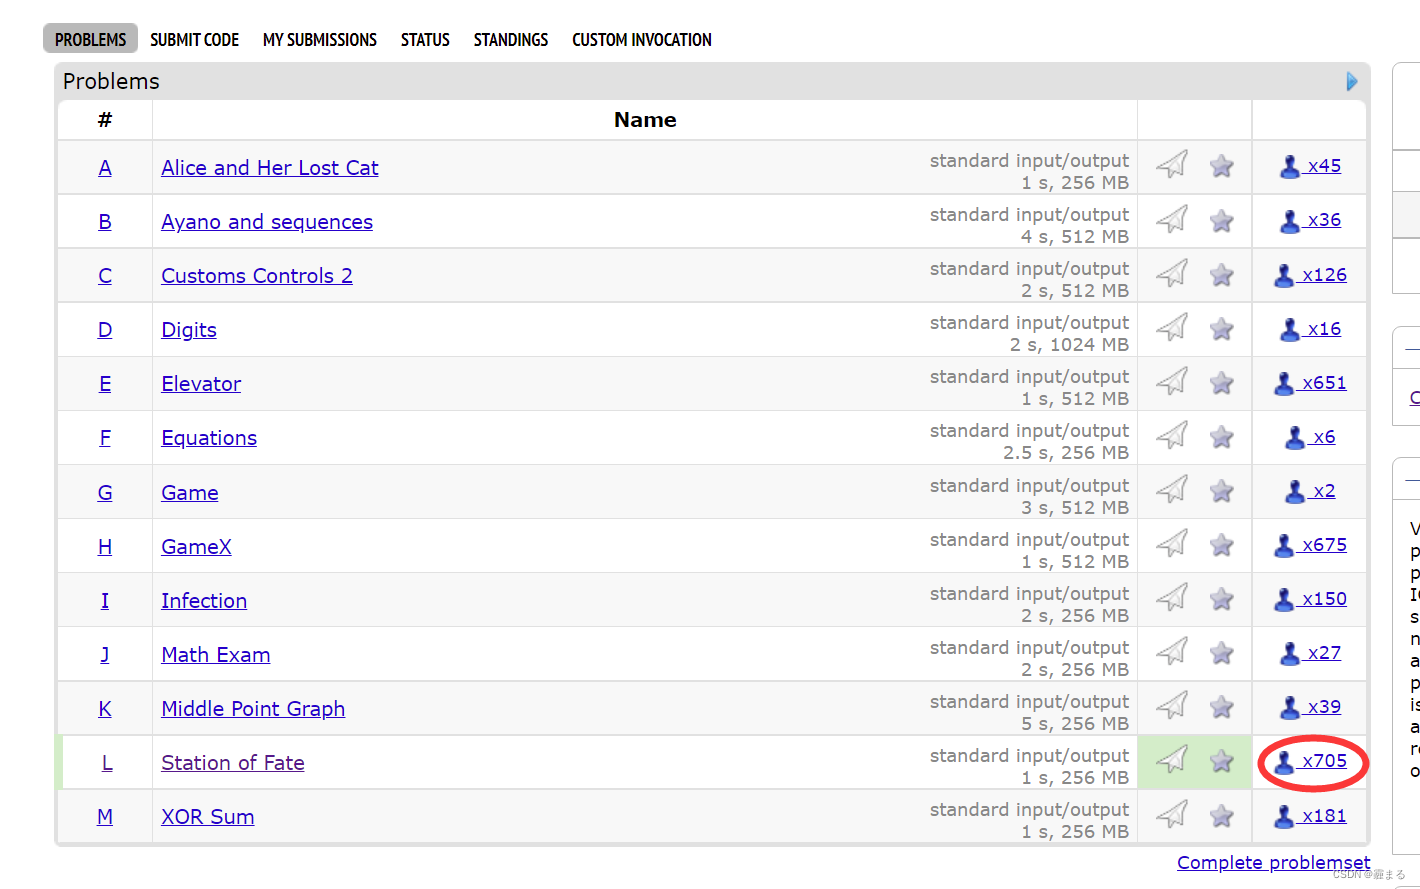View x2 solvers for Game
This screenshot has height=889, width=1420.
pyautogui.click(x=1311, y=491)
